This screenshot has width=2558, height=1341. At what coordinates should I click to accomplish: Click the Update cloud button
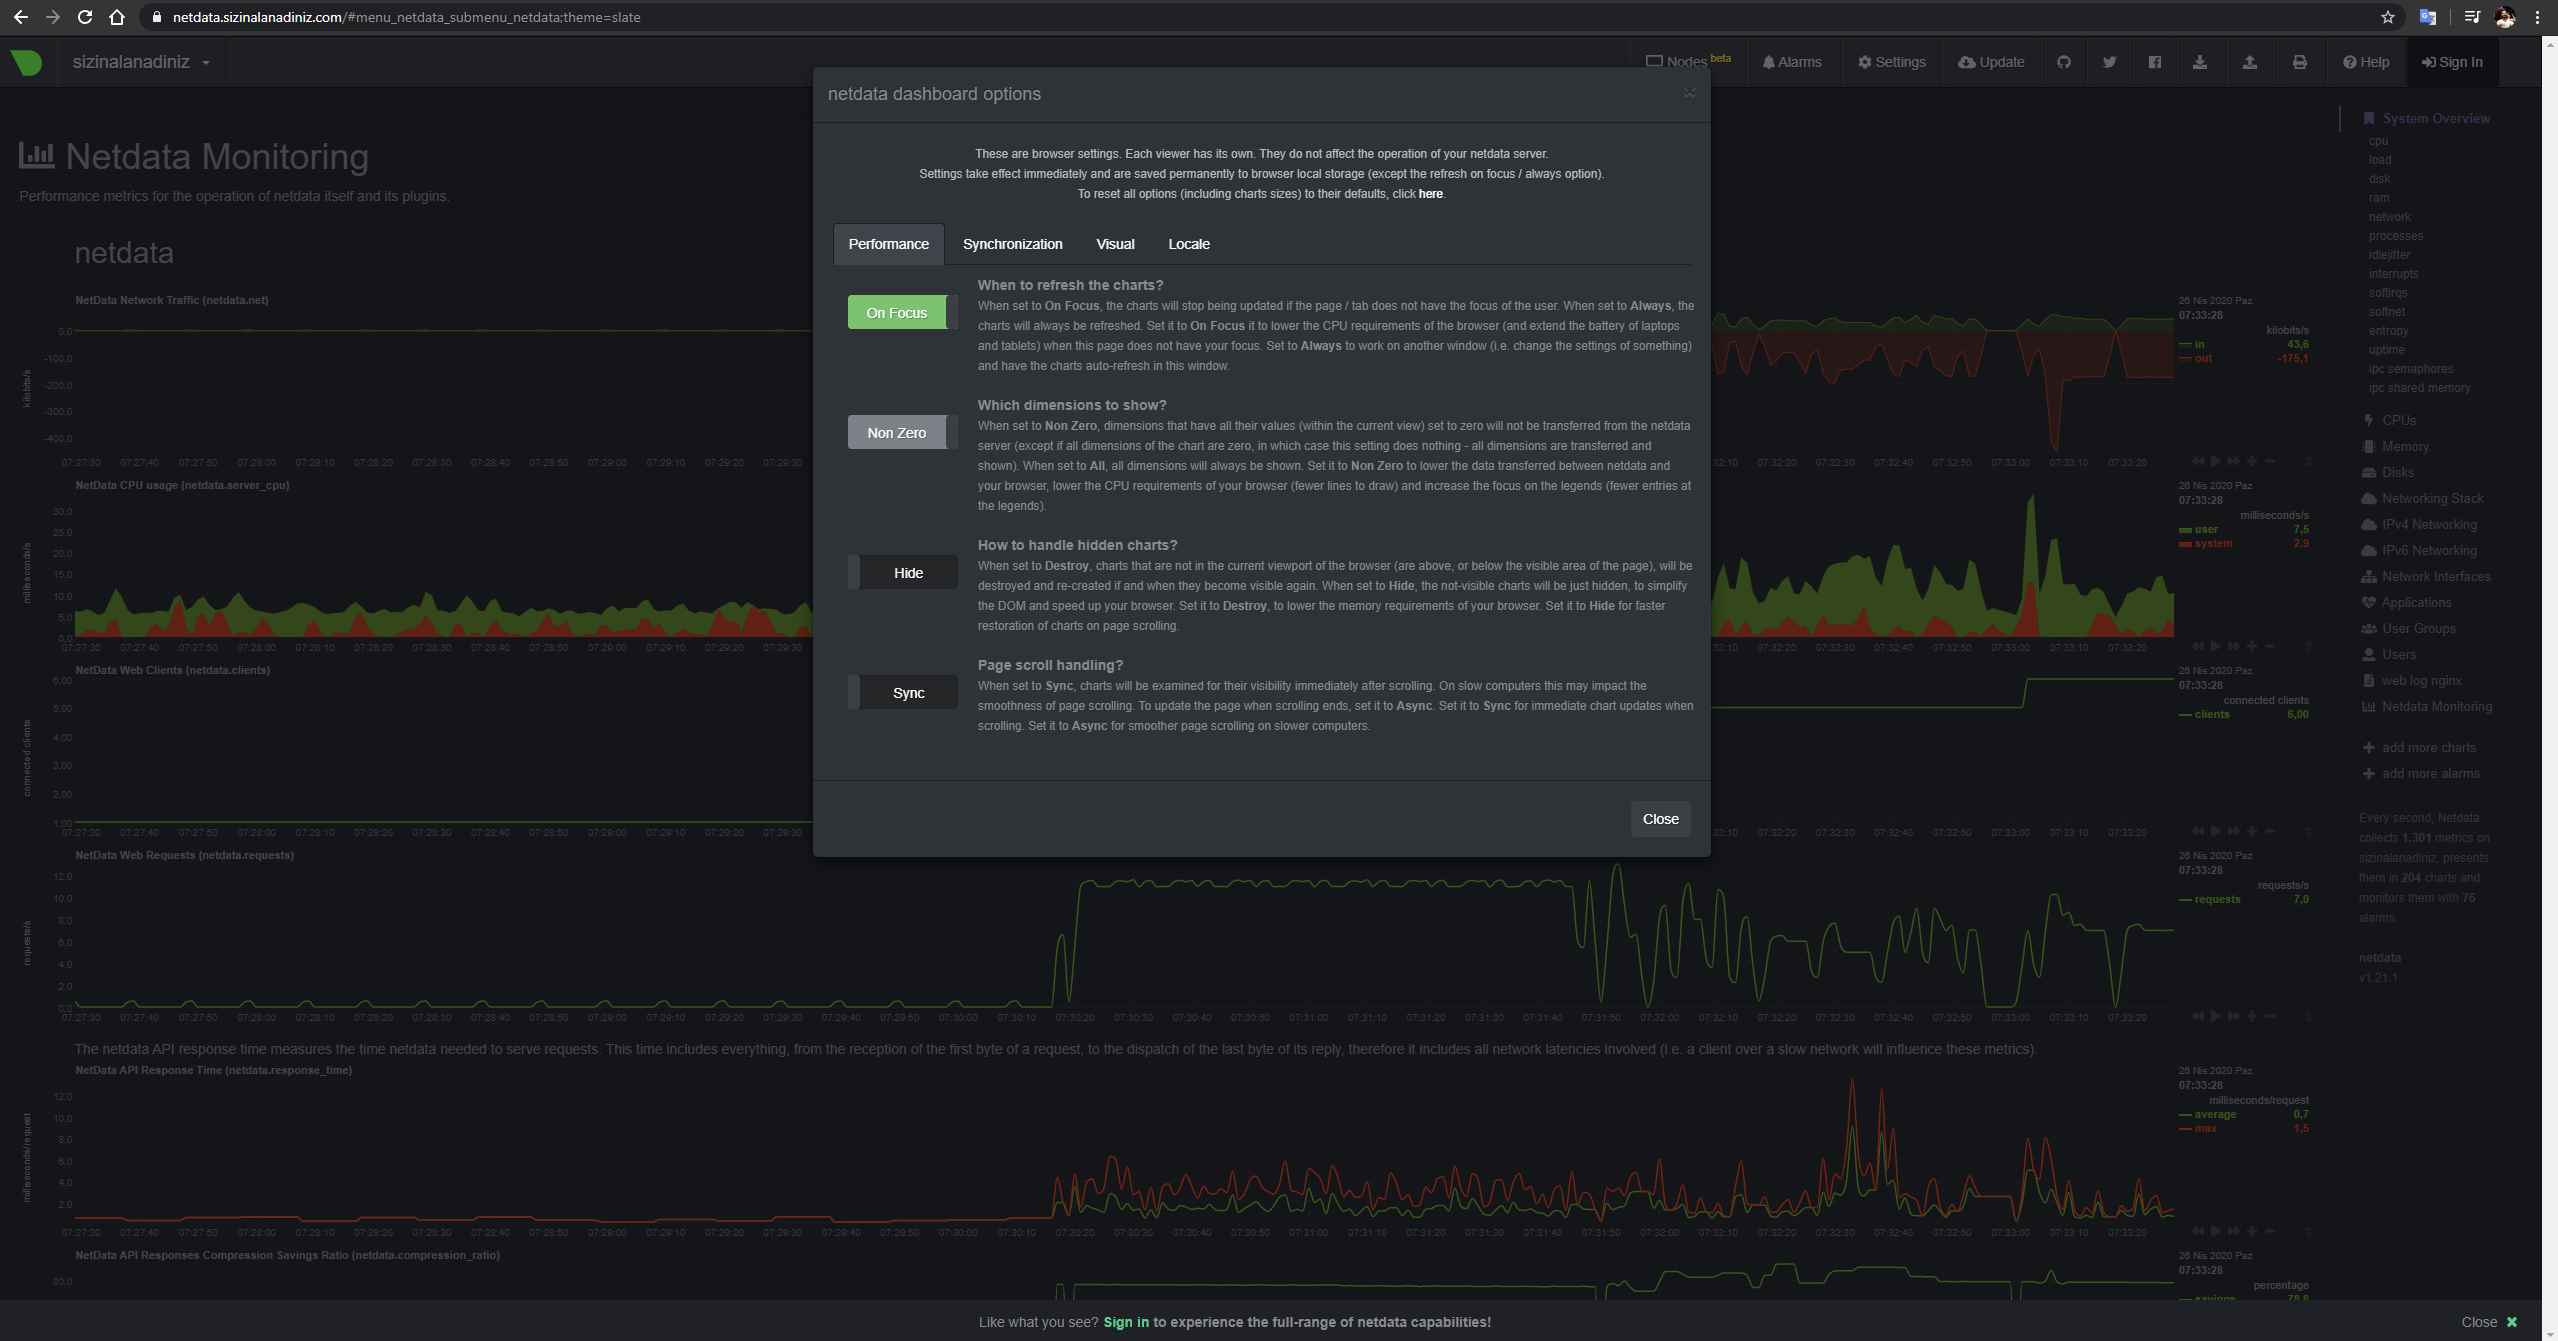1990,62
